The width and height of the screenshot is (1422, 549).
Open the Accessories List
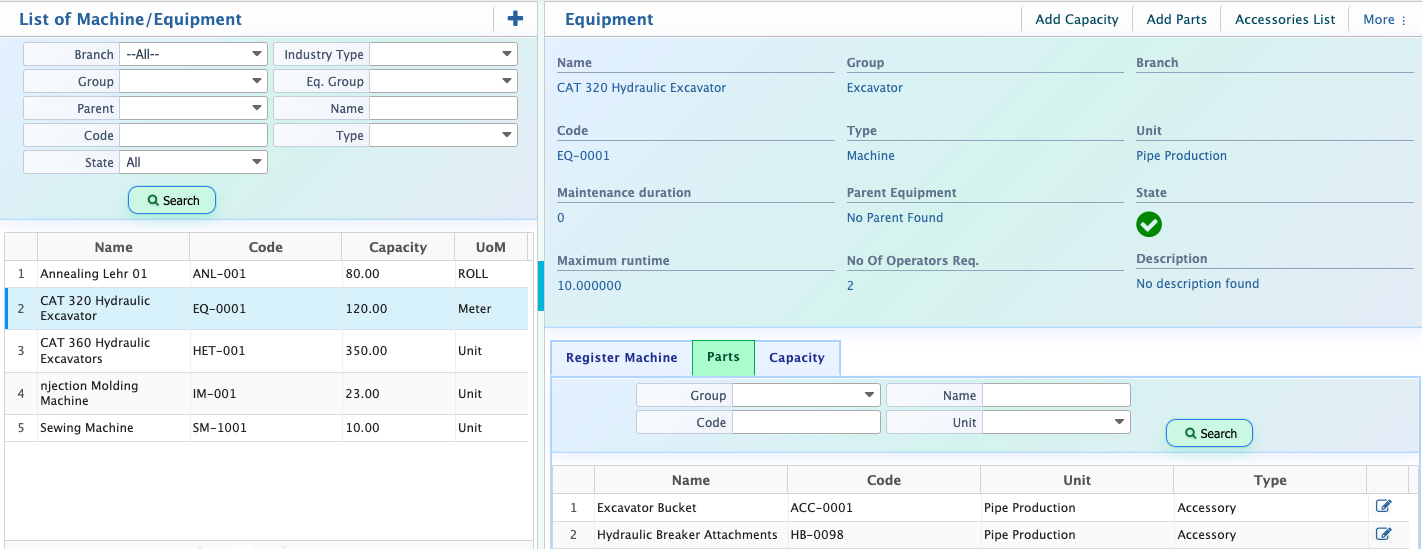pyautogui.click(x=1285, y=19)
